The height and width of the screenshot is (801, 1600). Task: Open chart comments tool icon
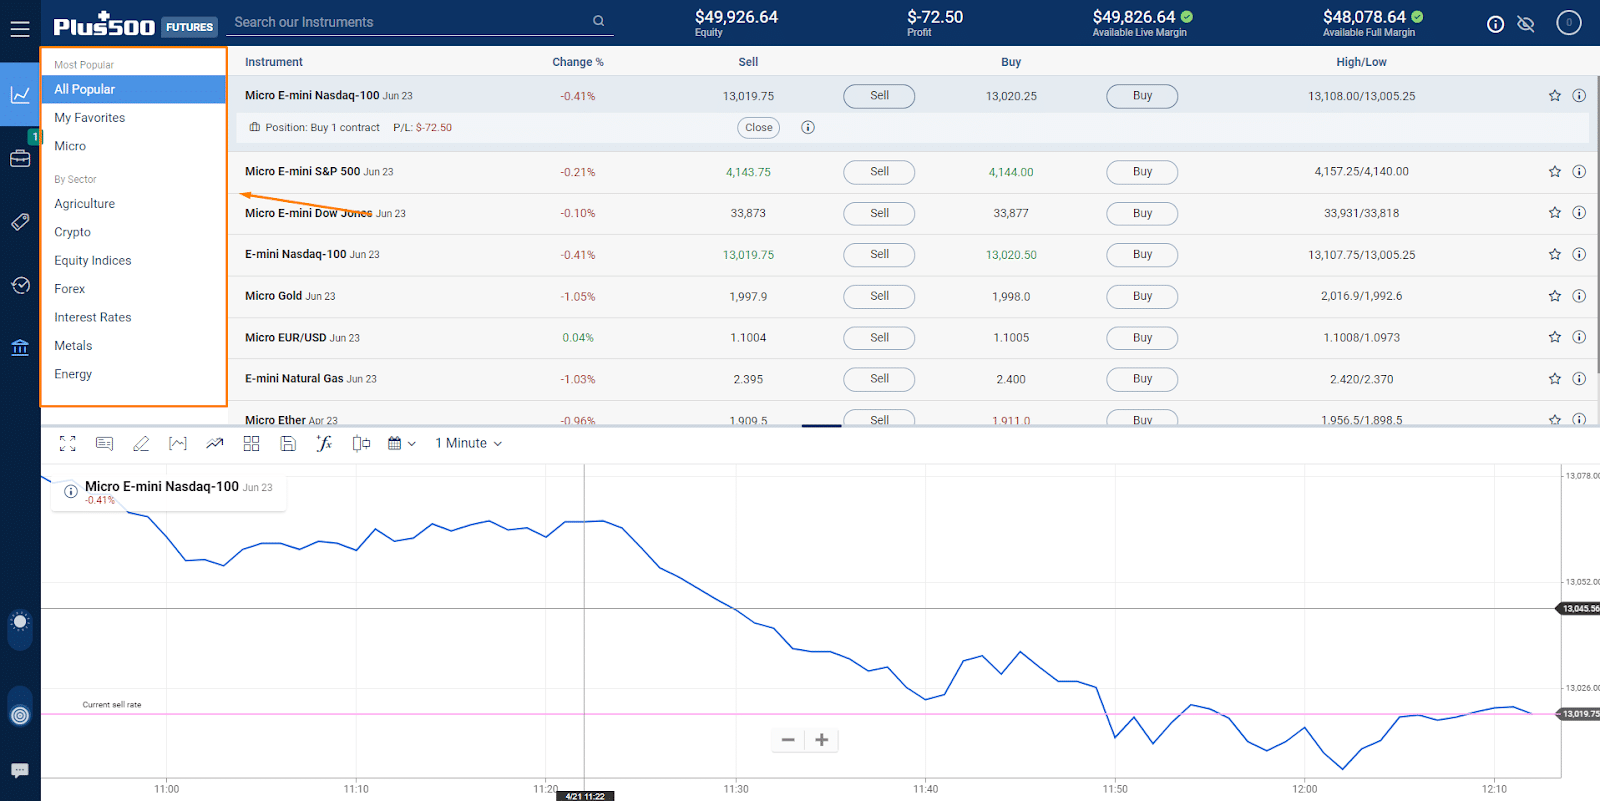pyautogui.click(x=104, y=444)
